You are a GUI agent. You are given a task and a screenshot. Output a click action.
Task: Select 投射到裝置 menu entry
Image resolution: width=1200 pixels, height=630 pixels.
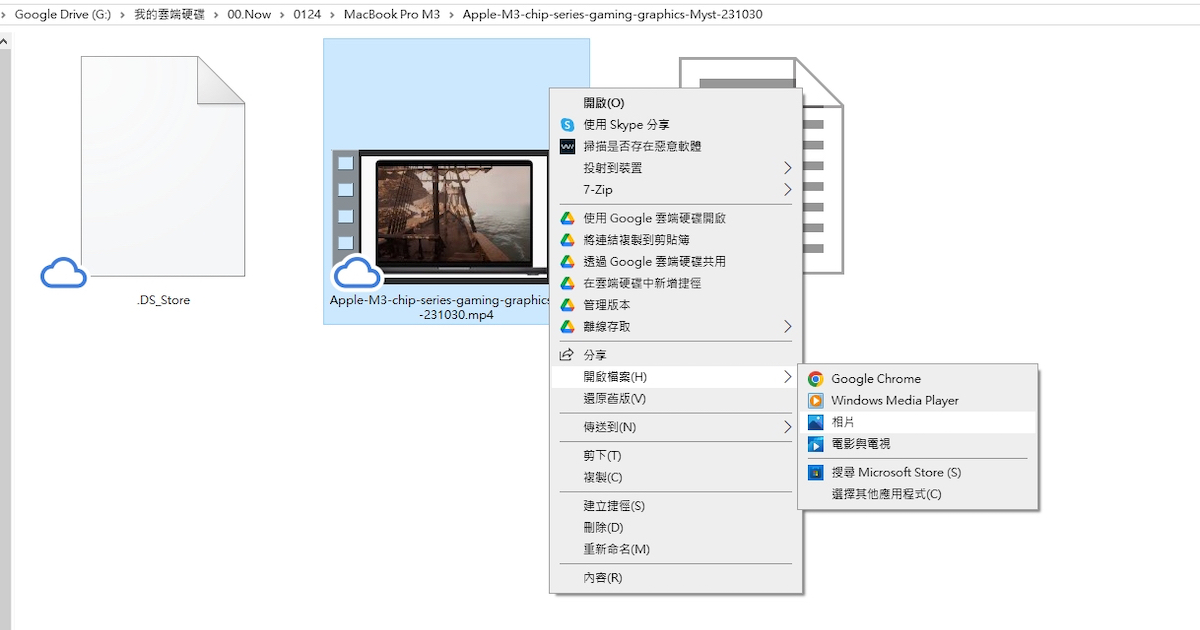point(676,168)
